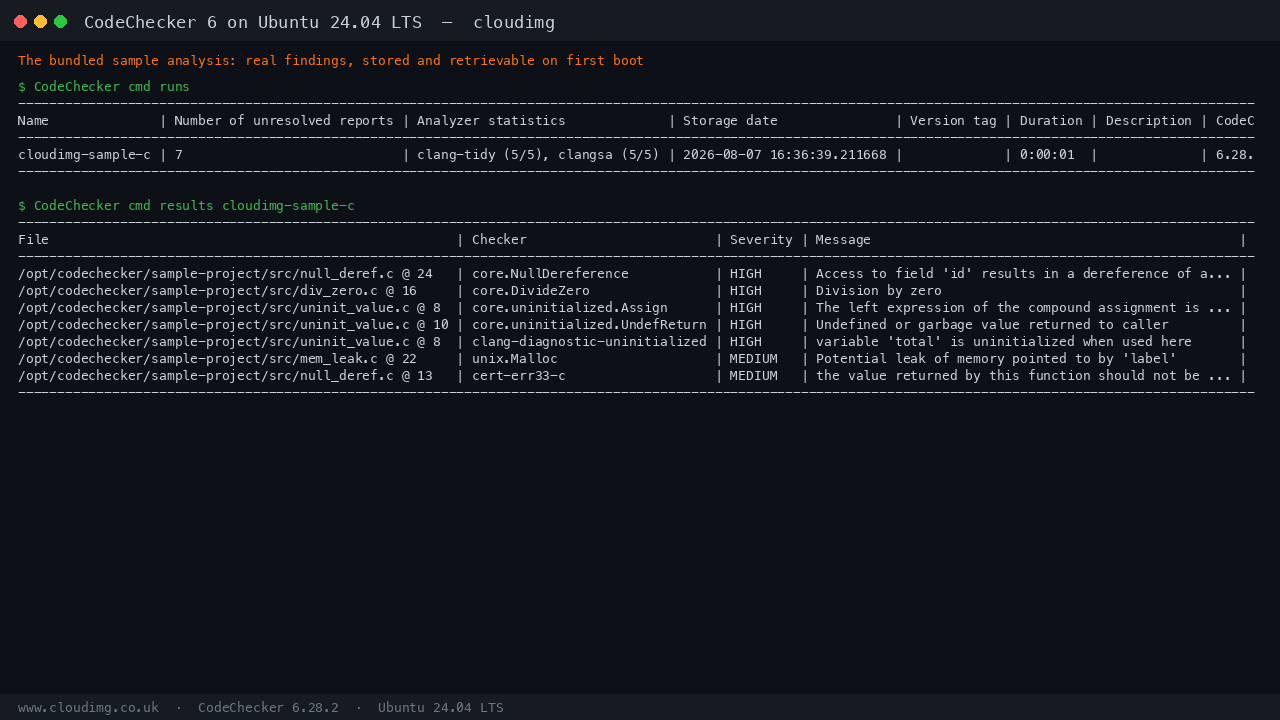The height and width of the screenshot is (720, 1280).
Task: Click 'clang-tidy (5/5), clangsa (5/5)' analyzer statistics
Action: click(x=538, y=155)
